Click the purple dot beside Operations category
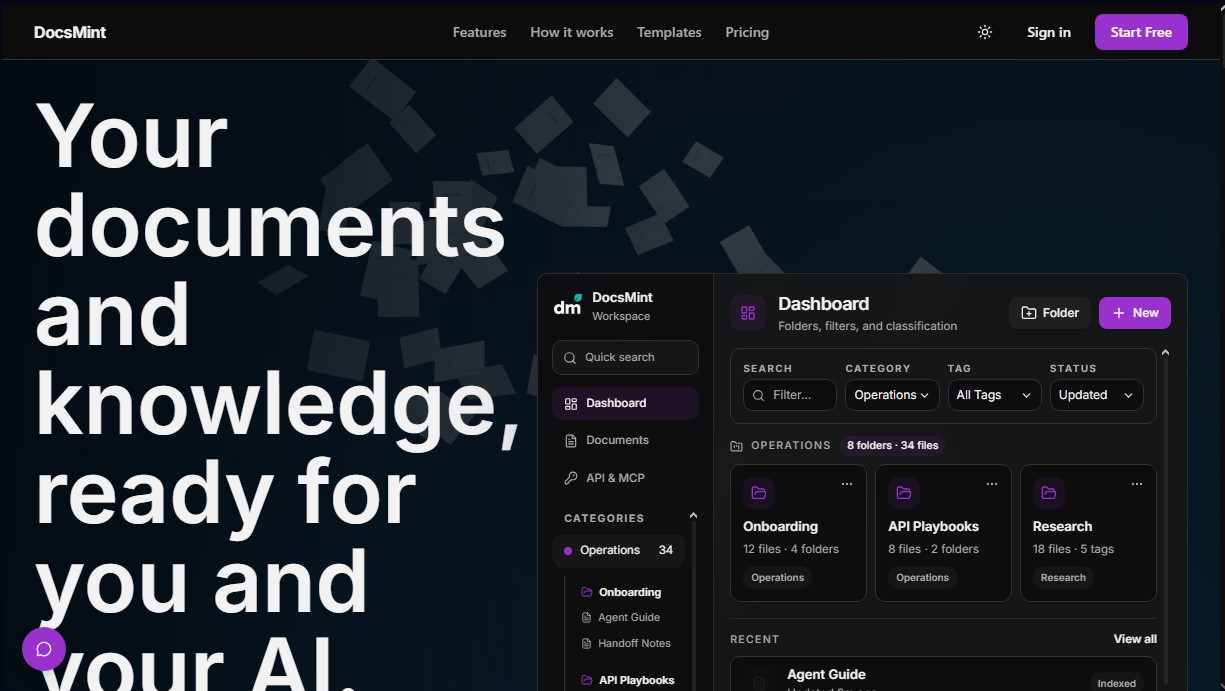This screenshot has height=691, width=1225. point(568,551)
